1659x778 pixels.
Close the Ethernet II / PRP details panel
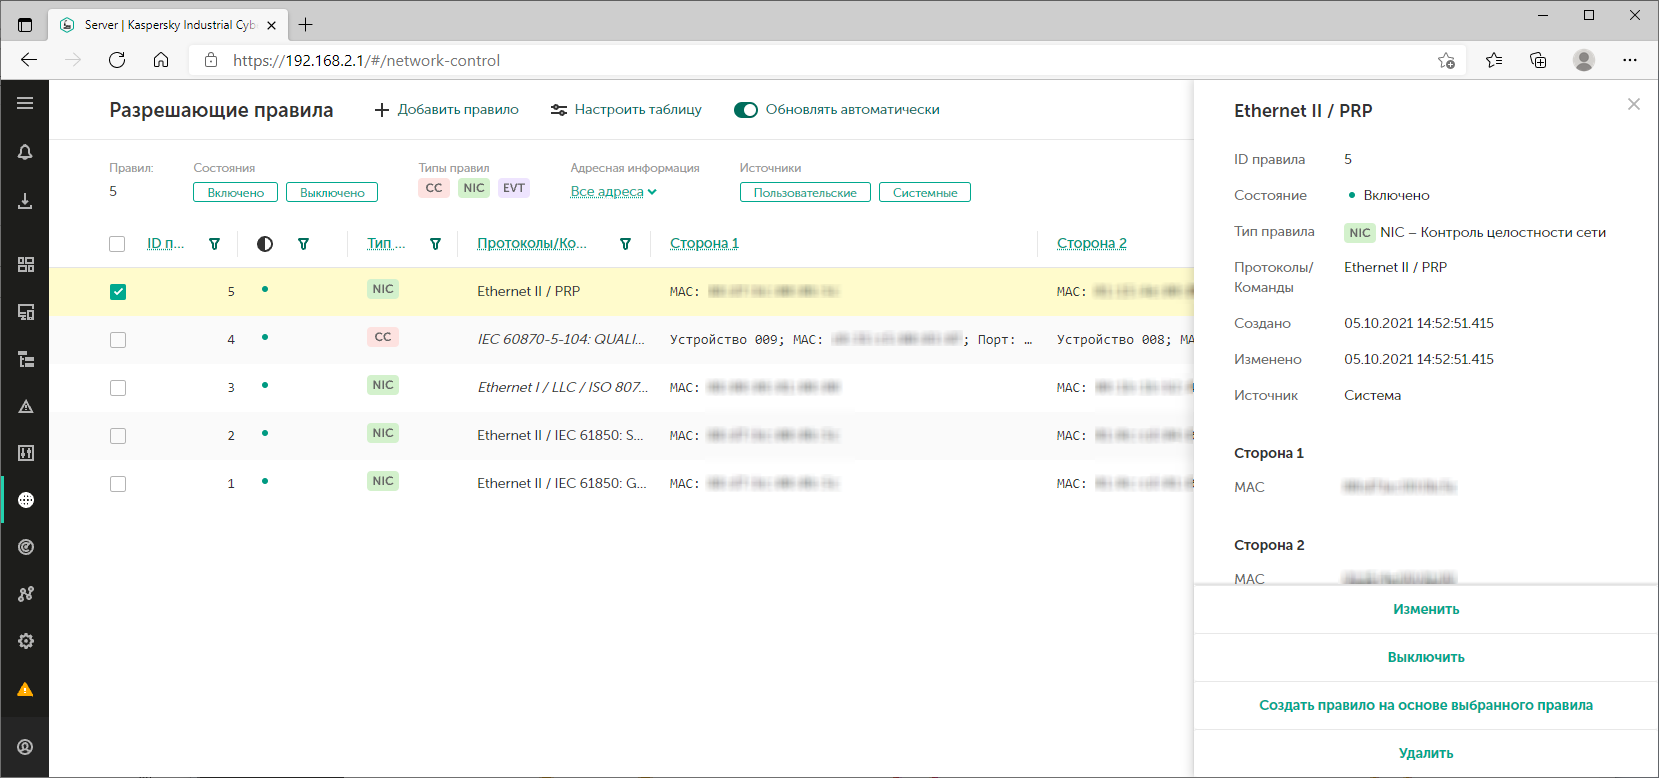pyautogui.click(x=1633, y=104)
